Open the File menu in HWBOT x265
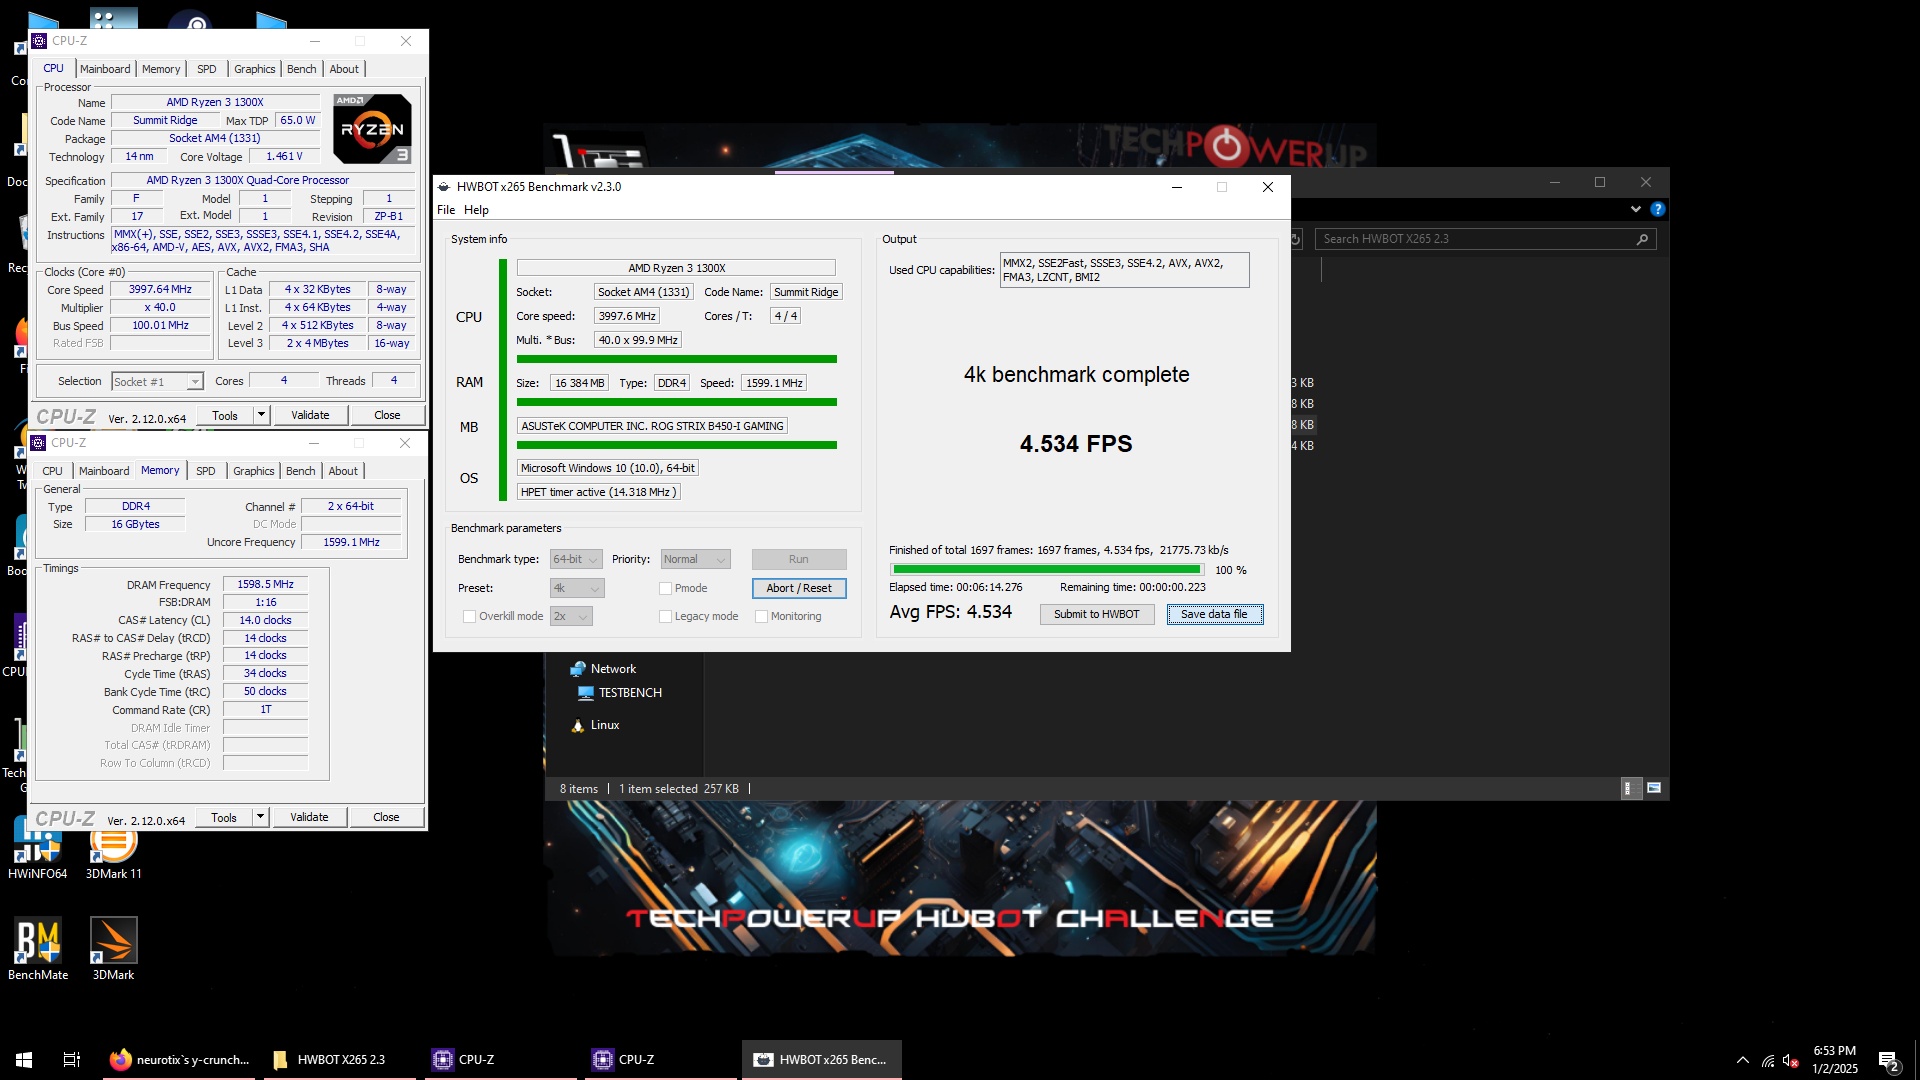The image size is (1920, 1080). (446, 210)
